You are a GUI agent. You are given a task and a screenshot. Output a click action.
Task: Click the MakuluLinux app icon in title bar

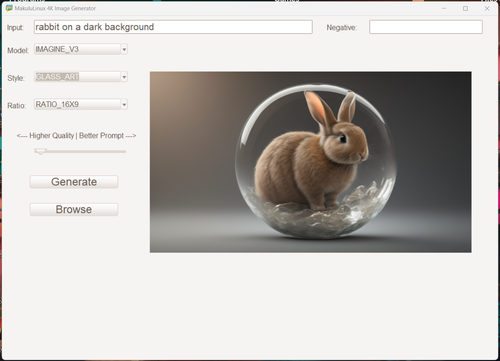(x=9, y=8)
